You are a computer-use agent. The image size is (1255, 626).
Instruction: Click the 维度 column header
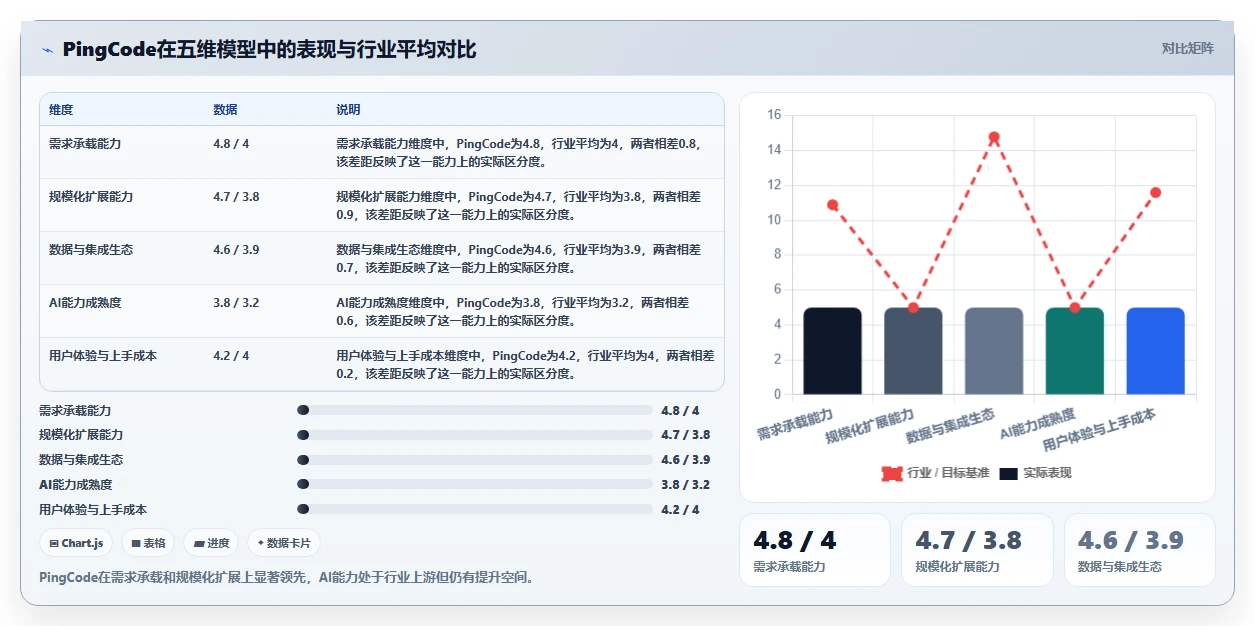pos(61,110)
